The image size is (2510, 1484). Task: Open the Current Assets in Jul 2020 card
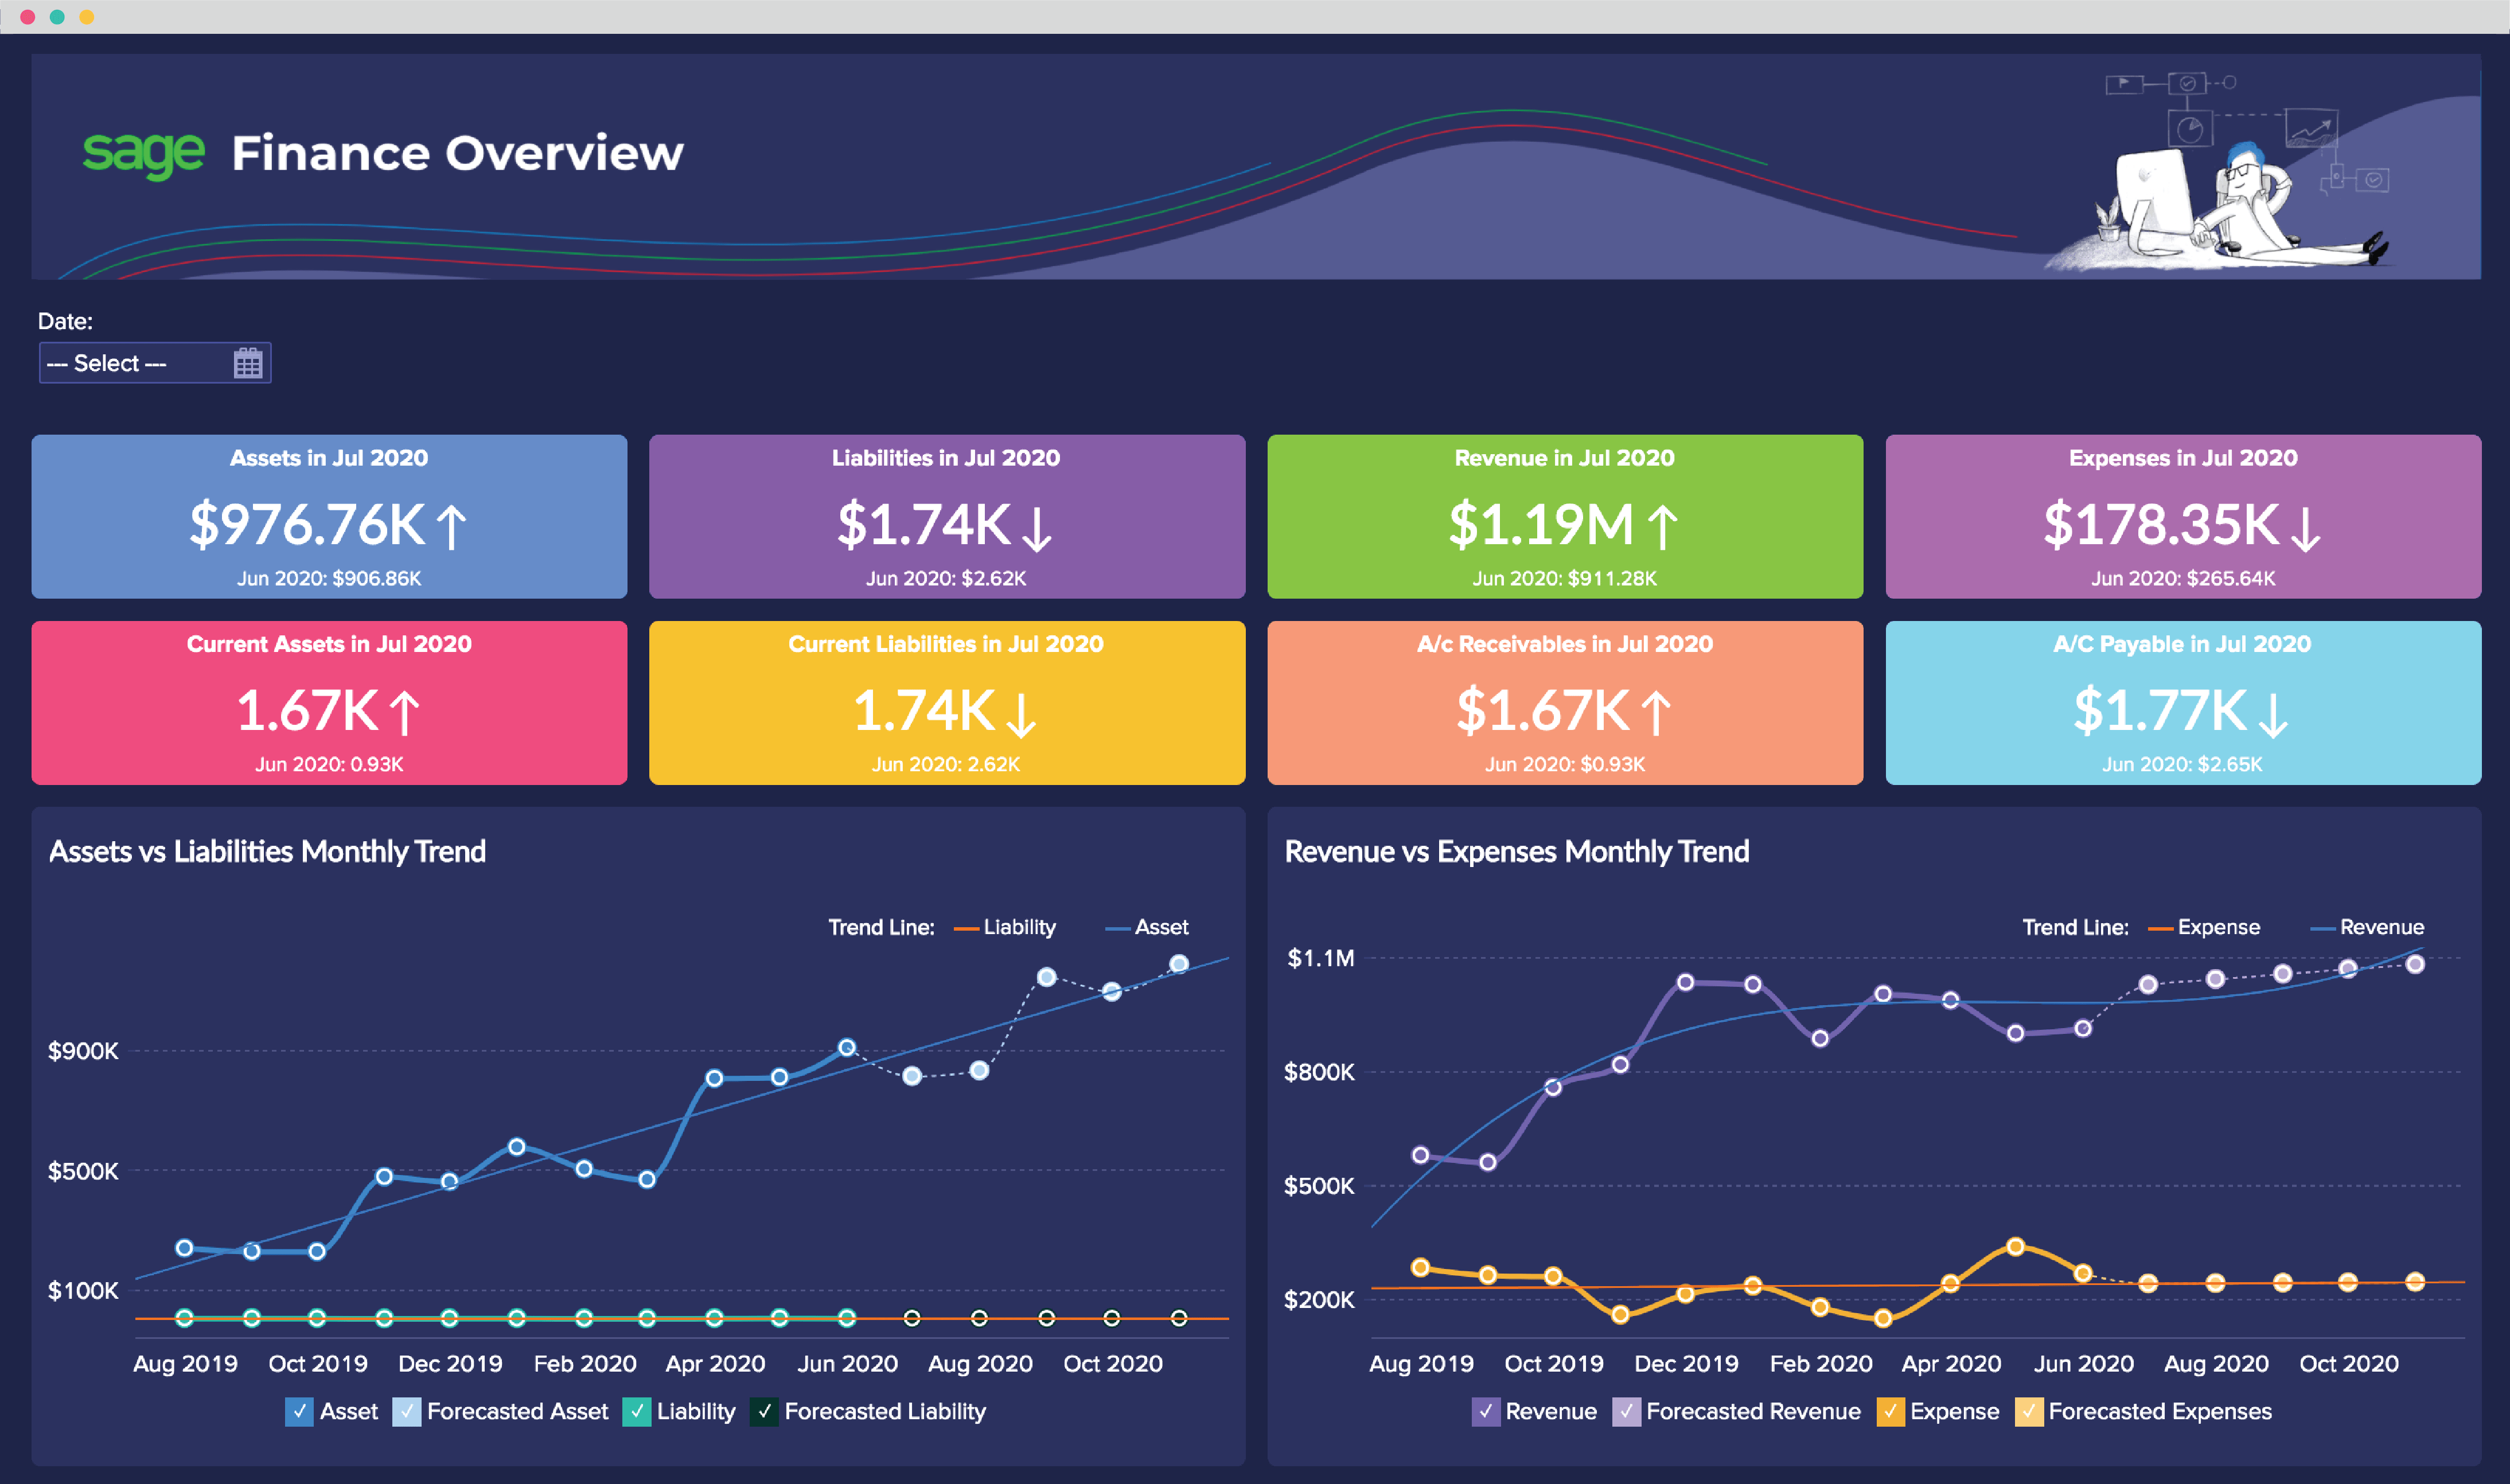[329, 702]
